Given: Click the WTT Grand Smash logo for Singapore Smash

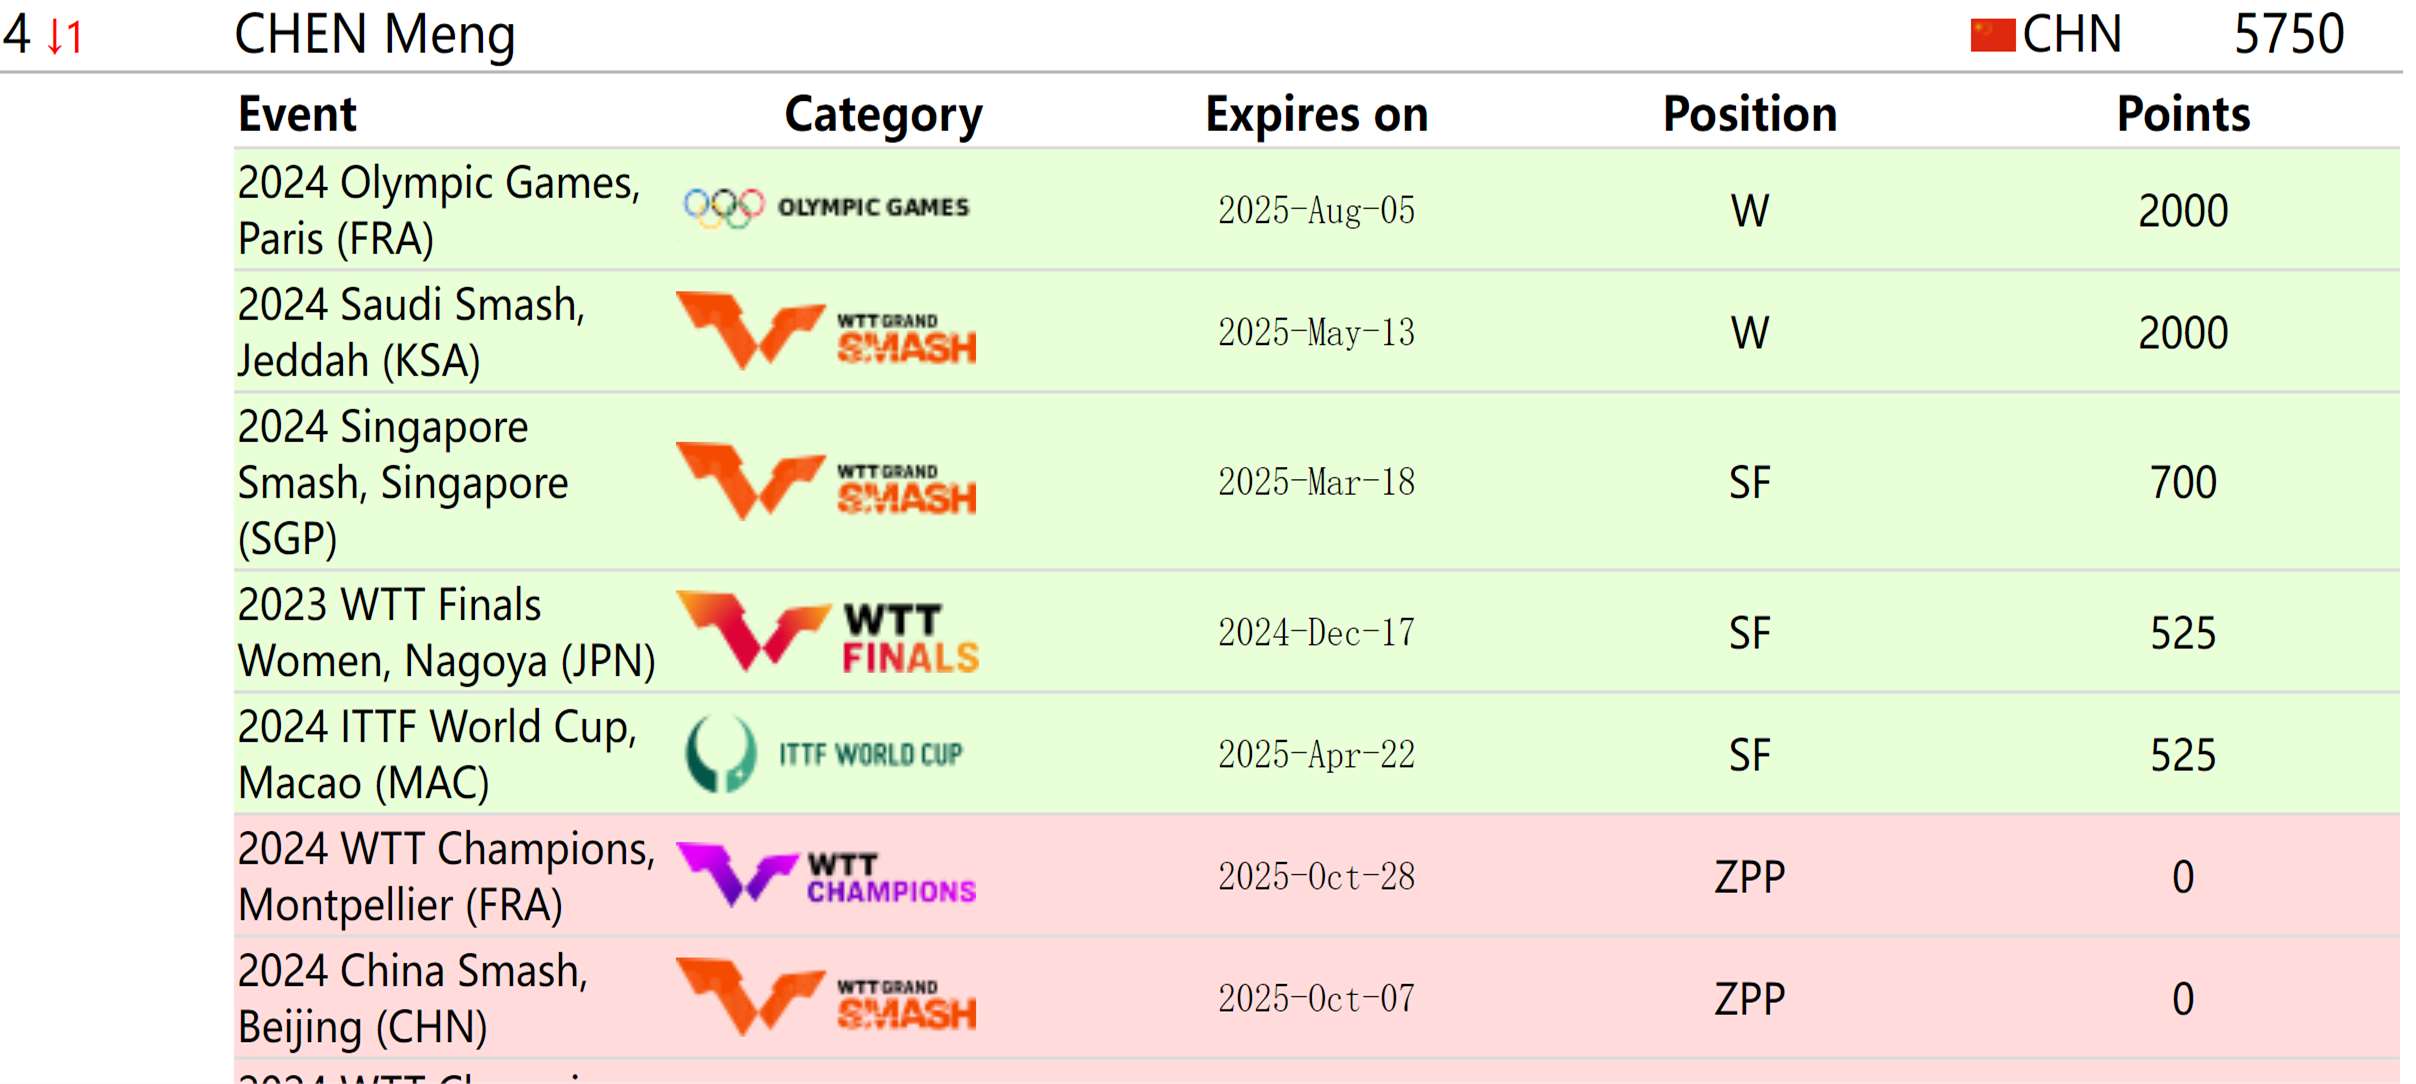Looking at the screenshot, I should [x=826, y=482].
